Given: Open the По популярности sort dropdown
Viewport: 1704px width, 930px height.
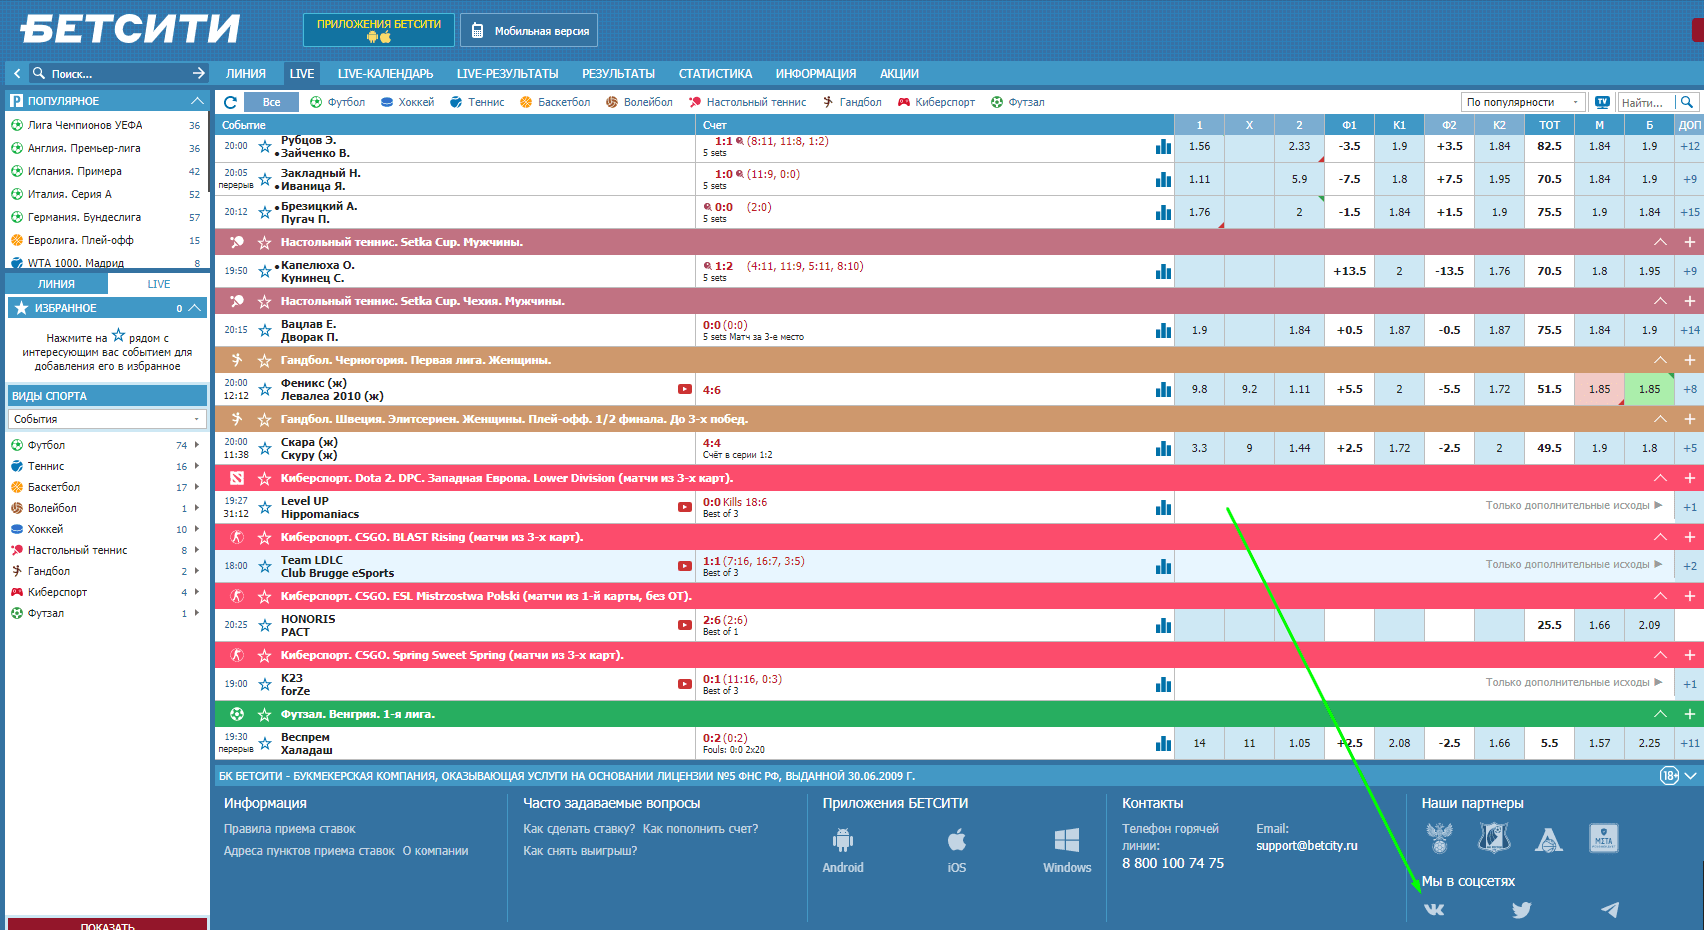Looking at the screenshot, I should pos(1523,102).
